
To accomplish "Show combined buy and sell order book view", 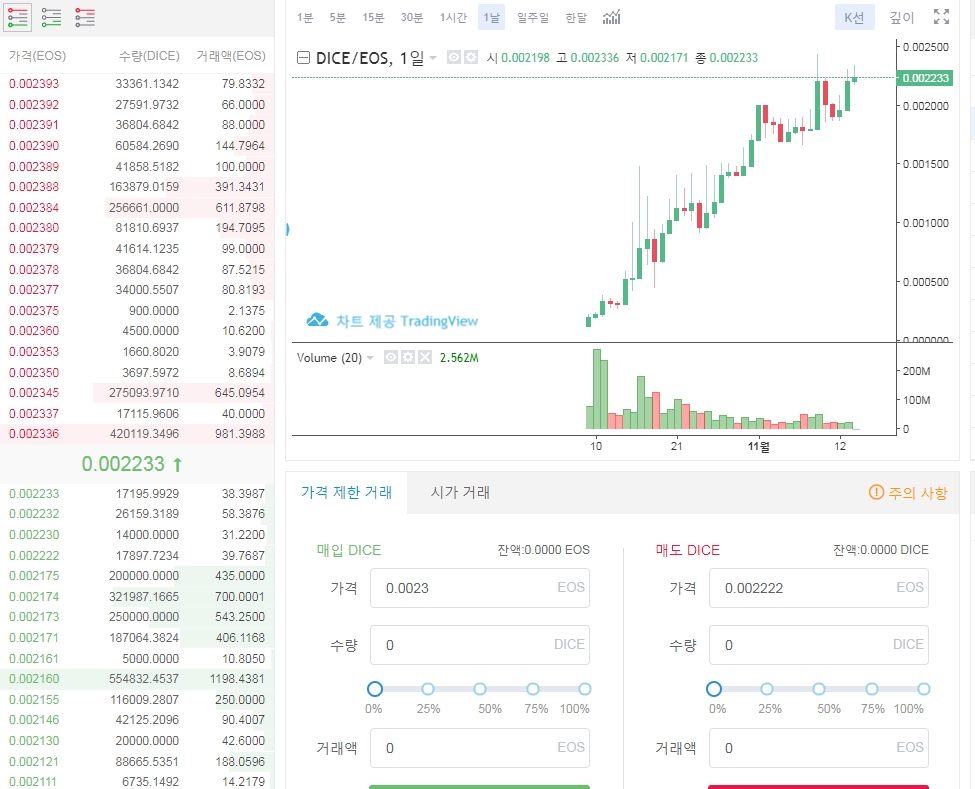I will 17,17.
